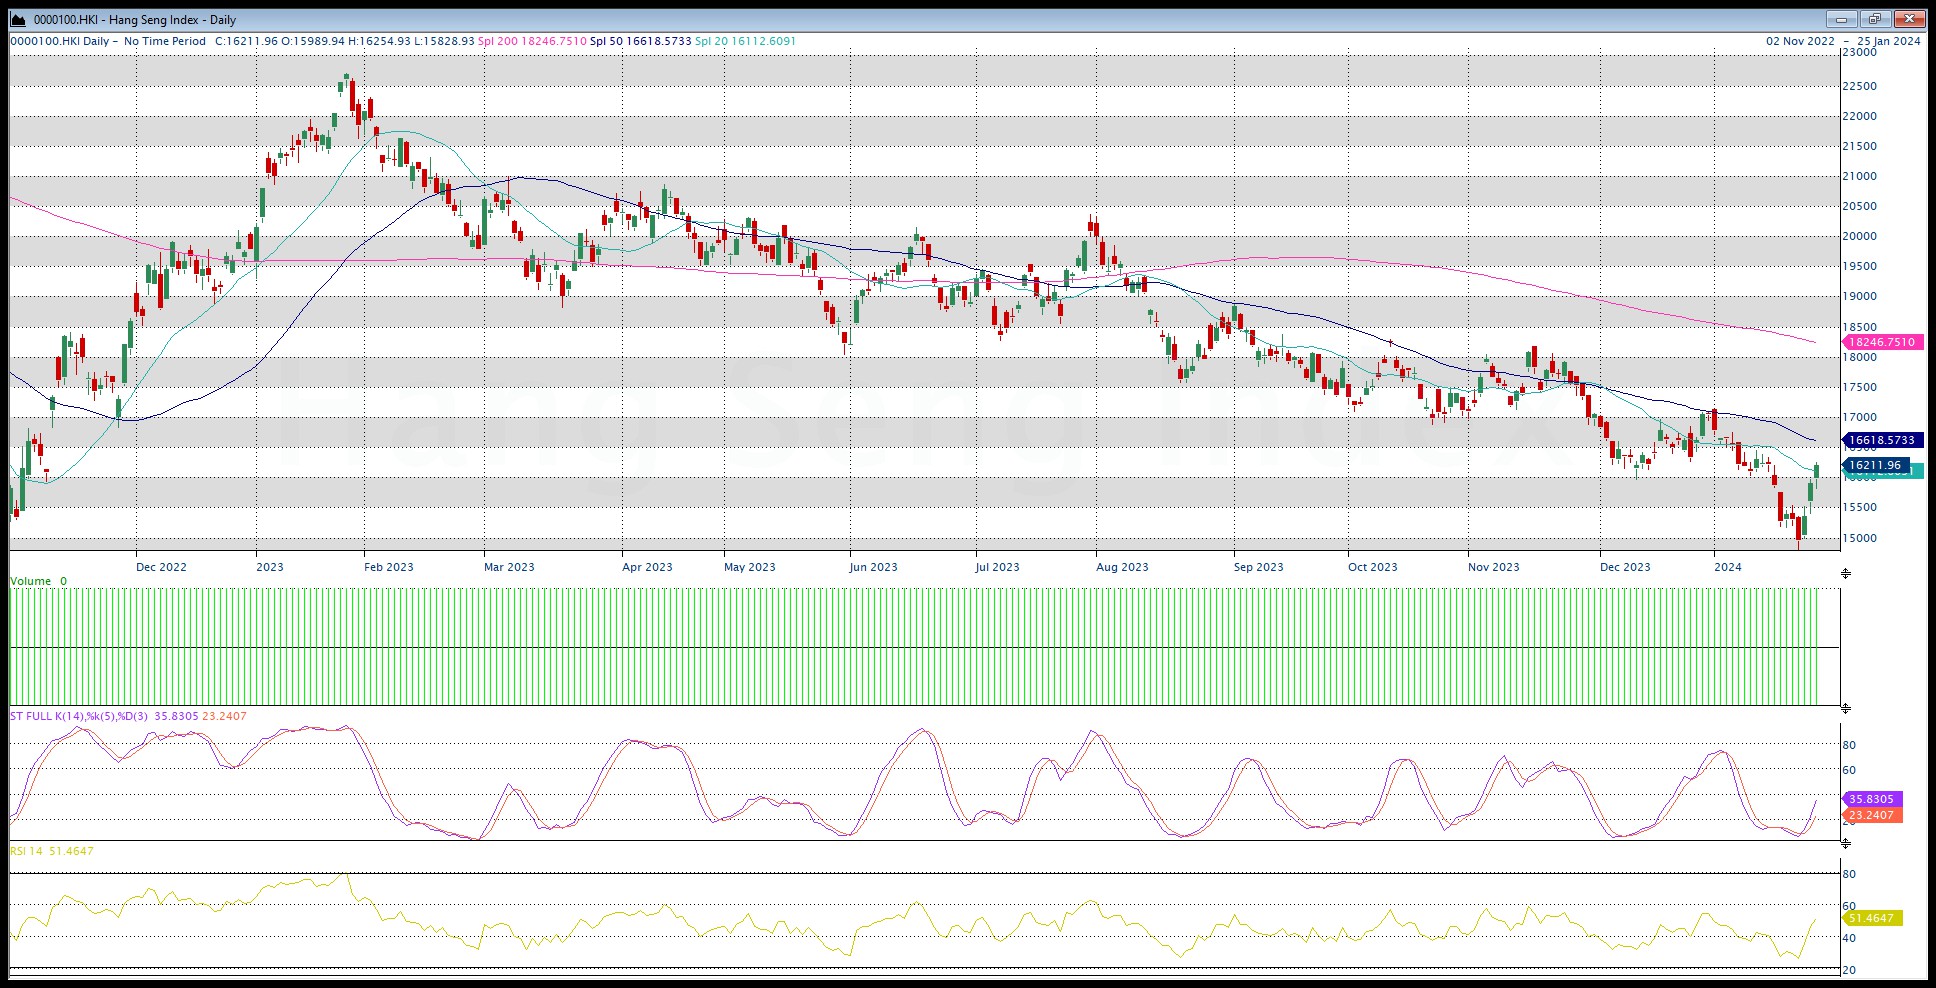Click the 'H:16254.93' high price value

[x=380, y=41]
